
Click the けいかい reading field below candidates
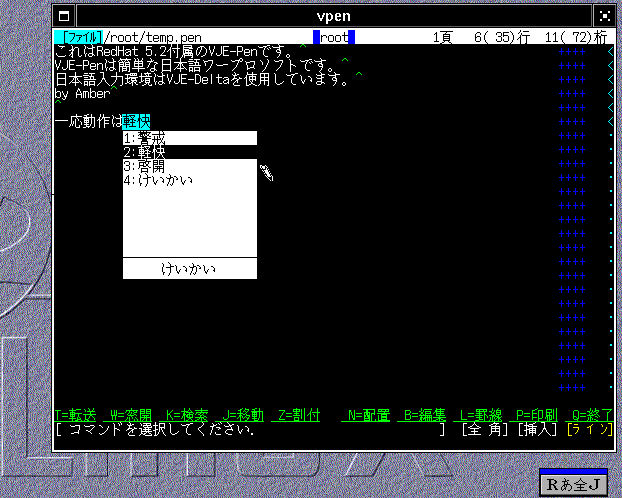(190, 269)
